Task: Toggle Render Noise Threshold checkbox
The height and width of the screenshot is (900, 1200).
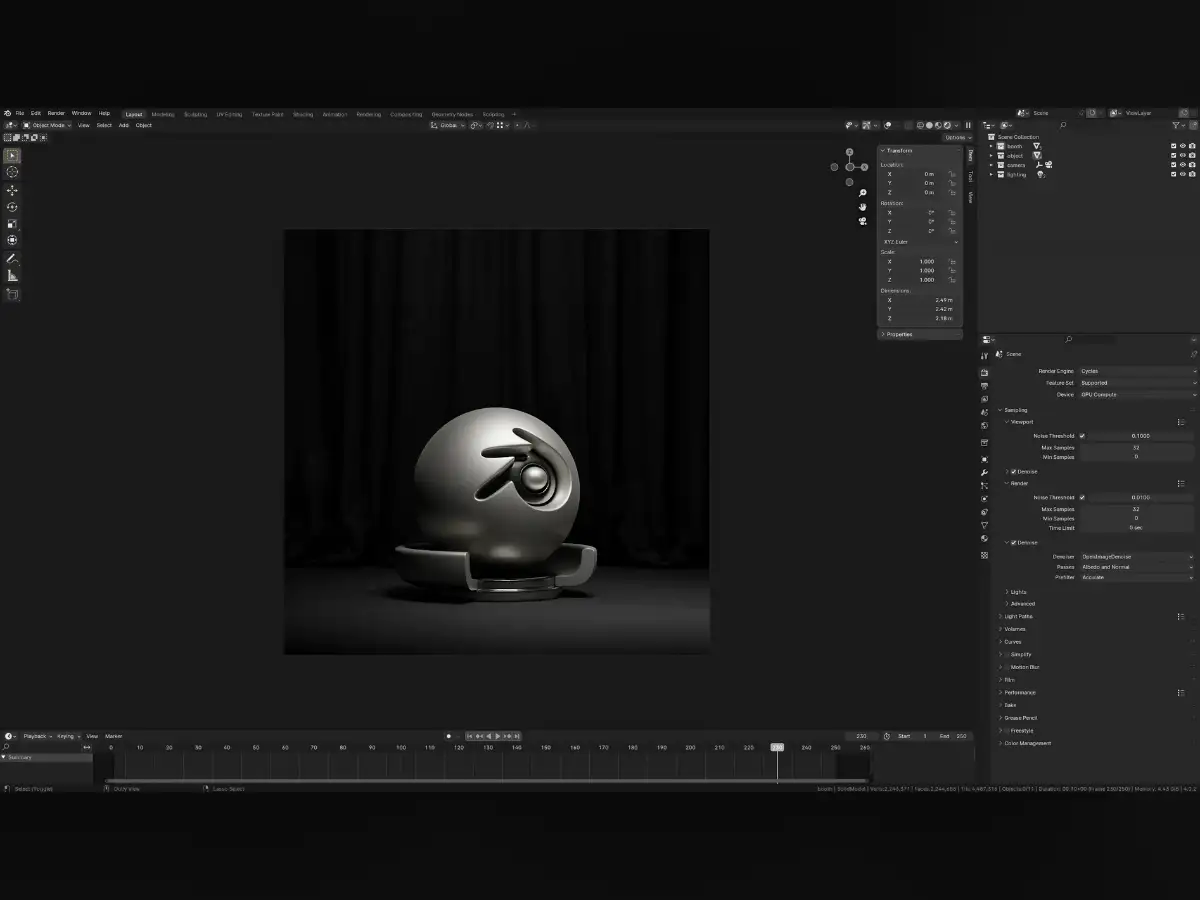Action: pyautogui.click(x=1082, y=497)
